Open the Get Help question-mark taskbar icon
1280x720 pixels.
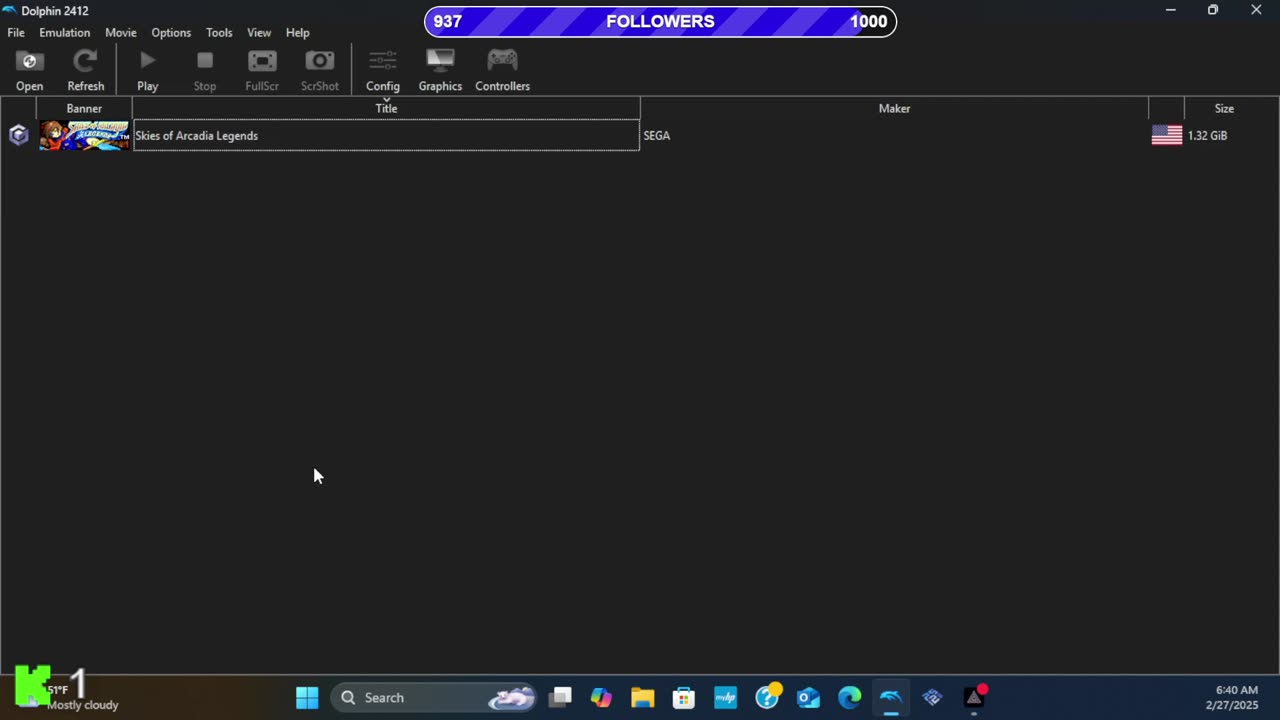767,697
